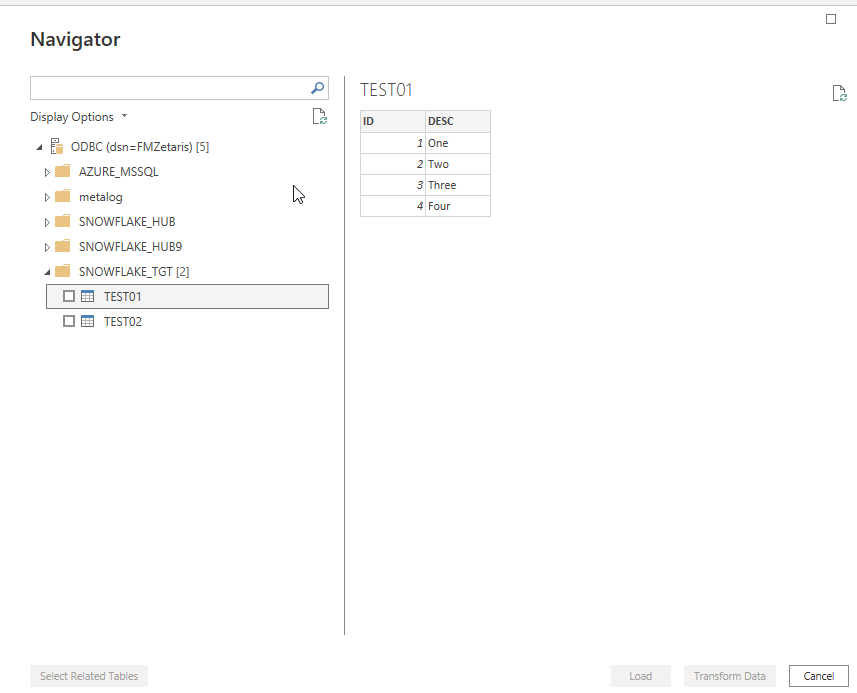Viewport: 857px width, 693px height.
Task: Click the TEST02 table icon
Action: tap(87, 321)
